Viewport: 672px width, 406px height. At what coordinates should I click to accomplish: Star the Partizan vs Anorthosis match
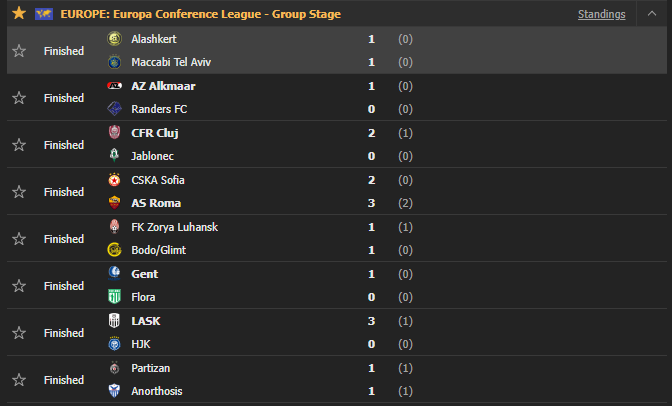coord(18,380)
